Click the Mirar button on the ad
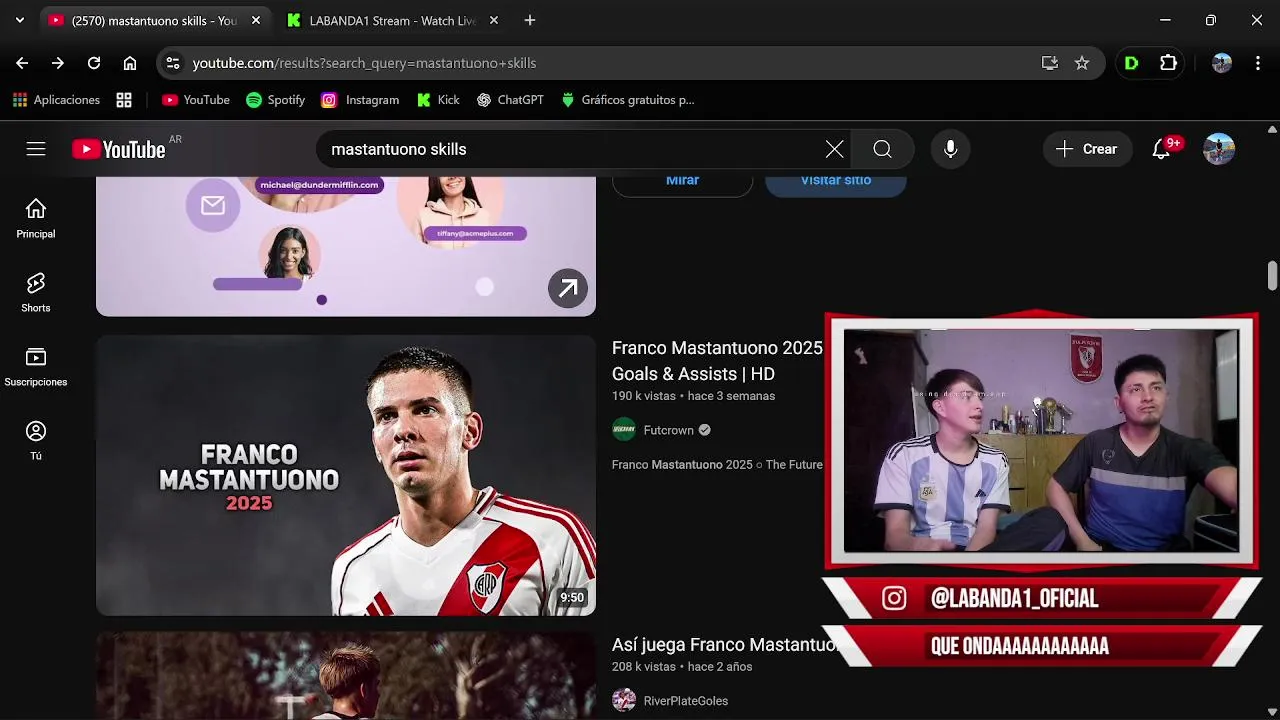Image resolution: width=1280 pixels, height=720 pixels. [682, 184]
